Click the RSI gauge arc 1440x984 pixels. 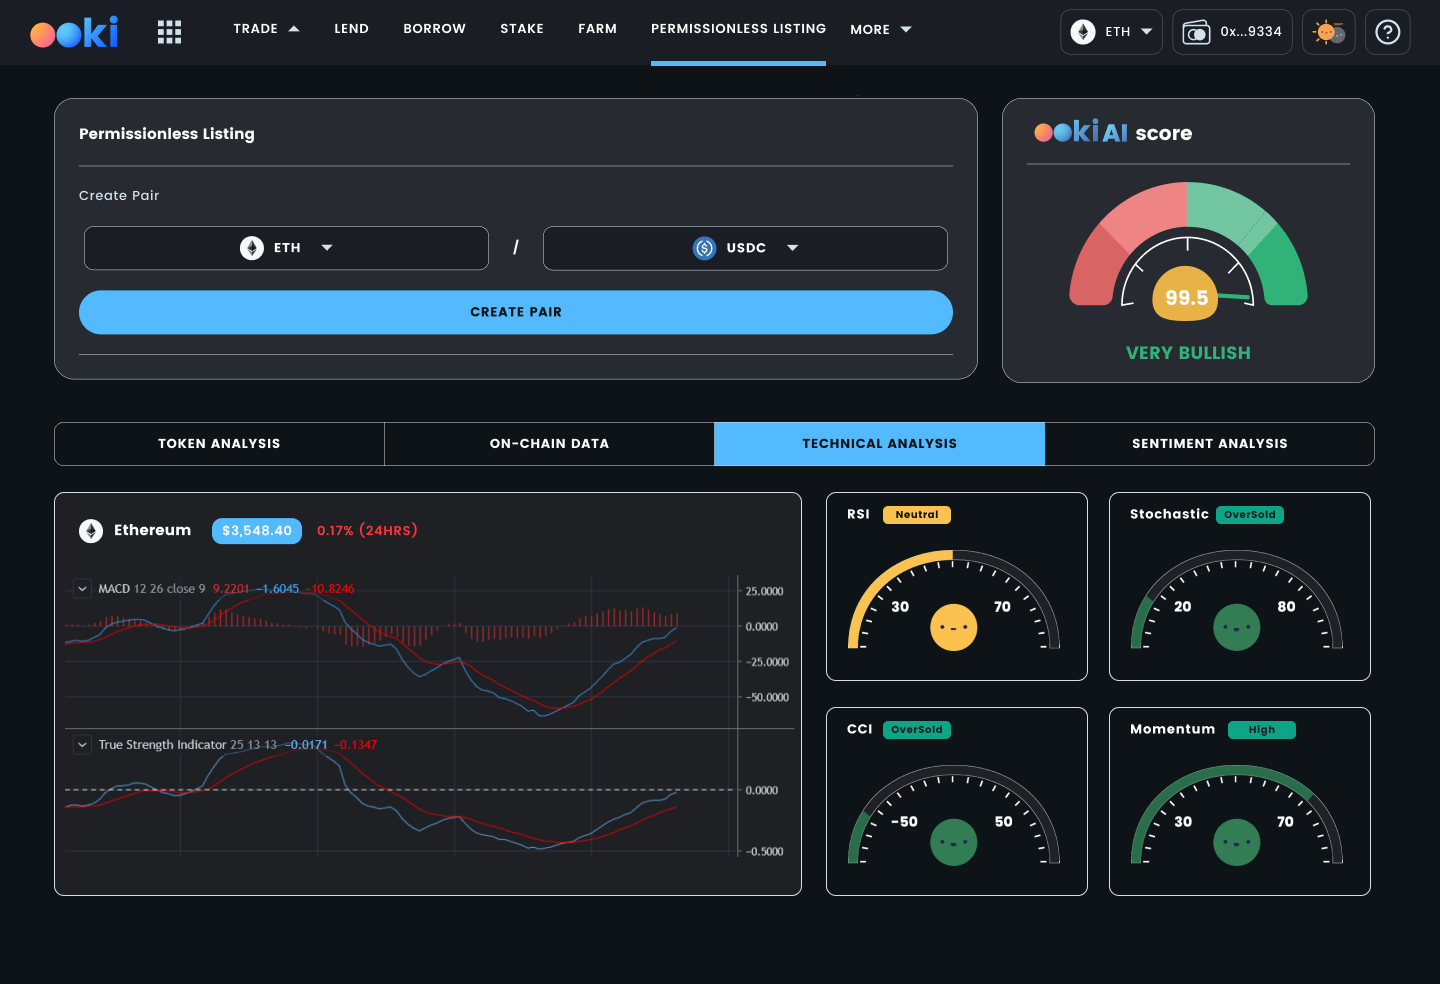point(953,598)
